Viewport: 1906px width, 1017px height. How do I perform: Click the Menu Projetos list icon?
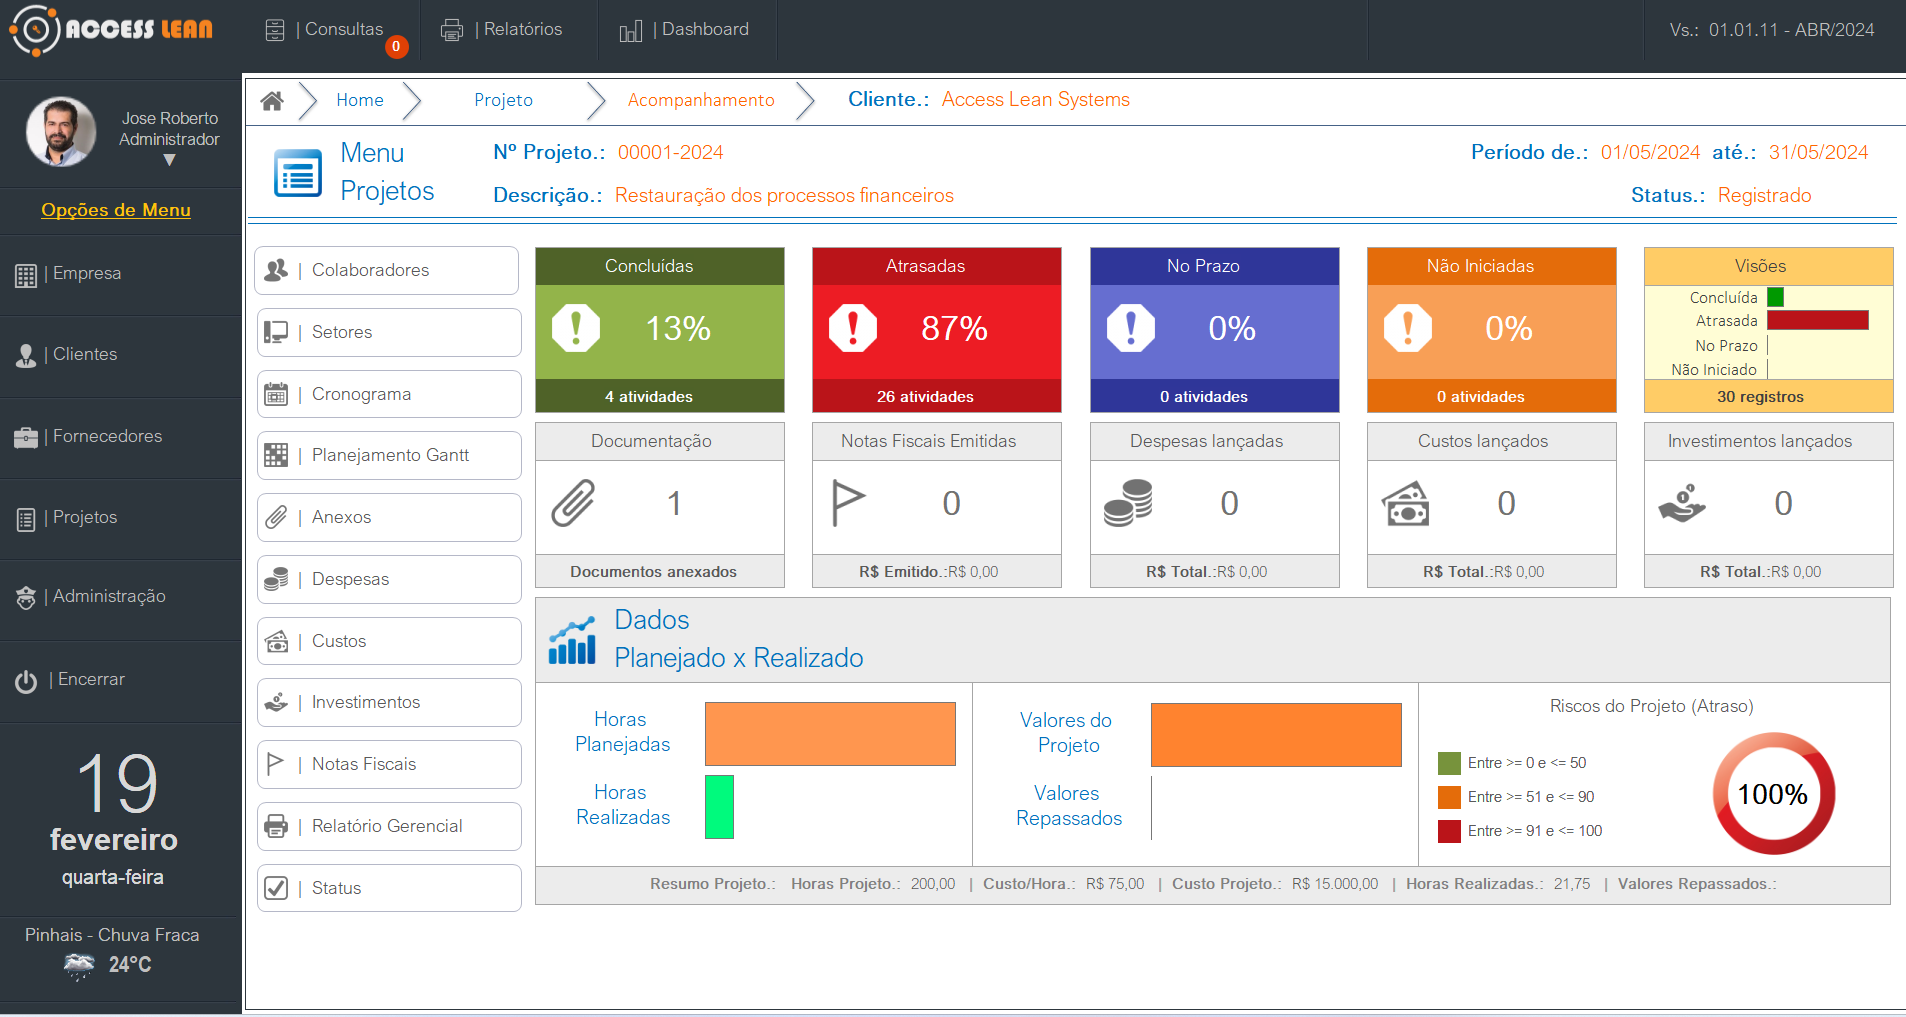298,173
